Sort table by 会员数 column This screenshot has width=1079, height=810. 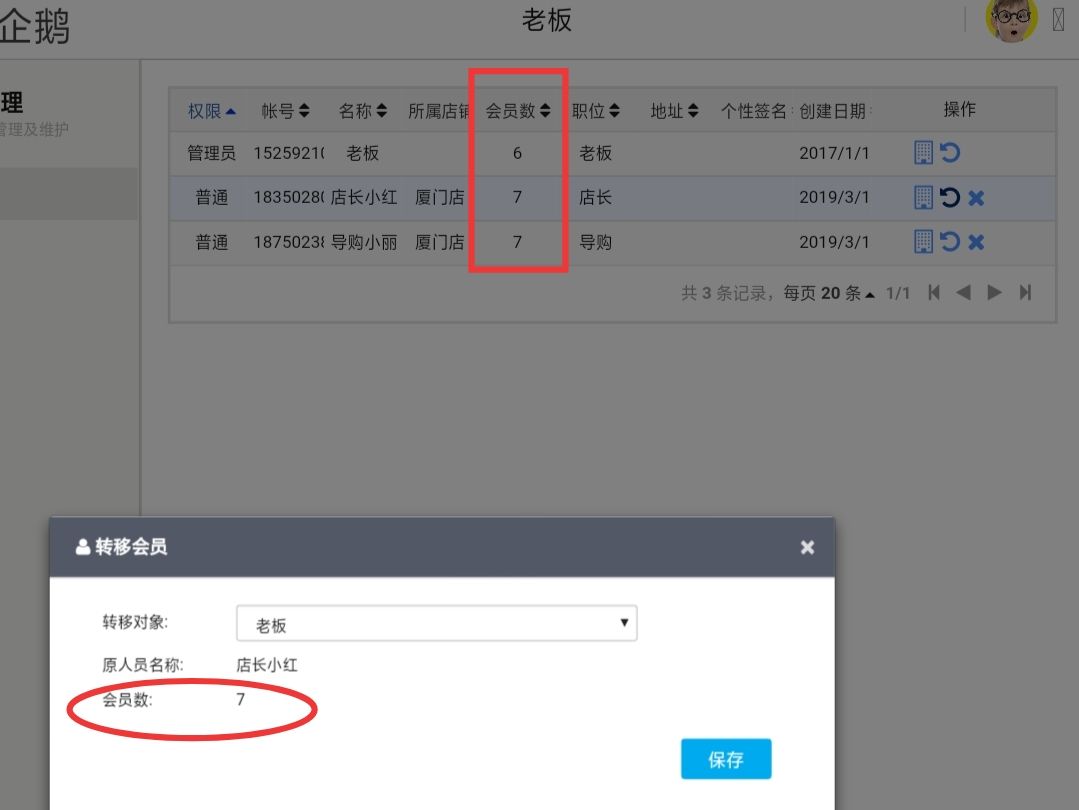coord(518,111)
